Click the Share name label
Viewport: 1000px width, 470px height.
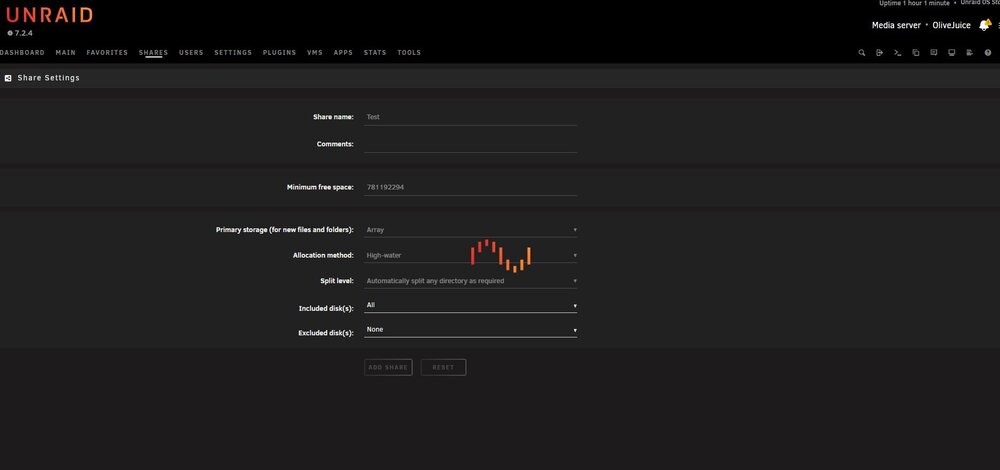pos(333,117)
